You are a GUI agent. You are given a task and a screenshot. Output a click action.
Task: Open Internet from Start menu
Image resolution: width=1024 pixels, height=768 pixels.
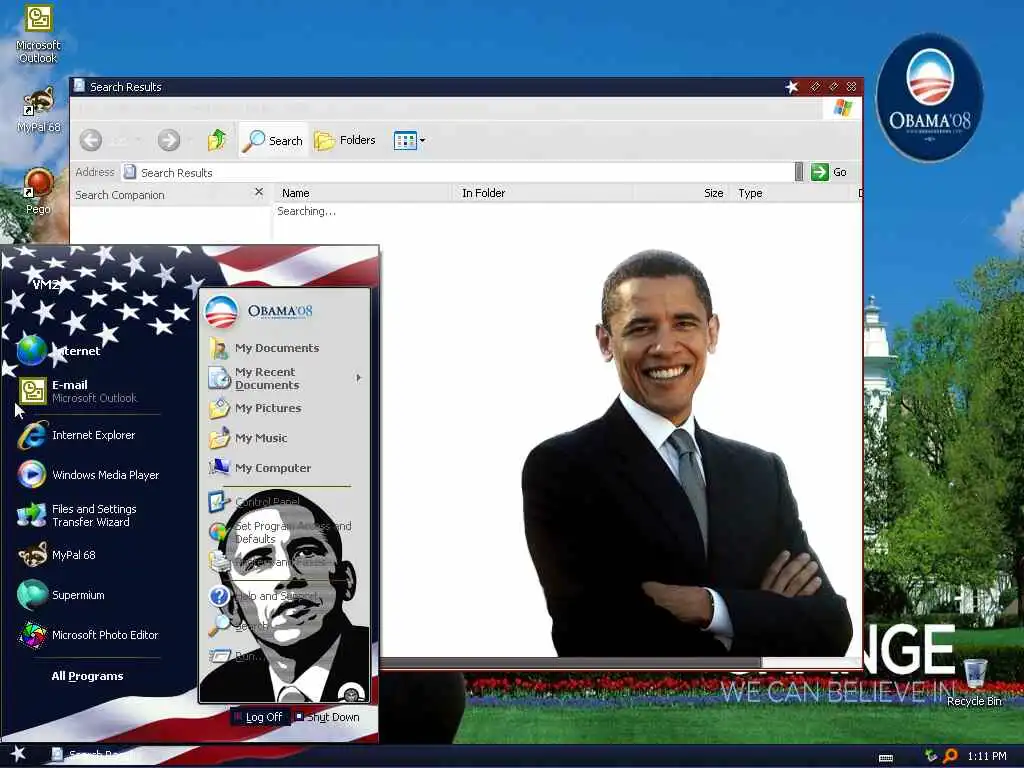point(59,351)
